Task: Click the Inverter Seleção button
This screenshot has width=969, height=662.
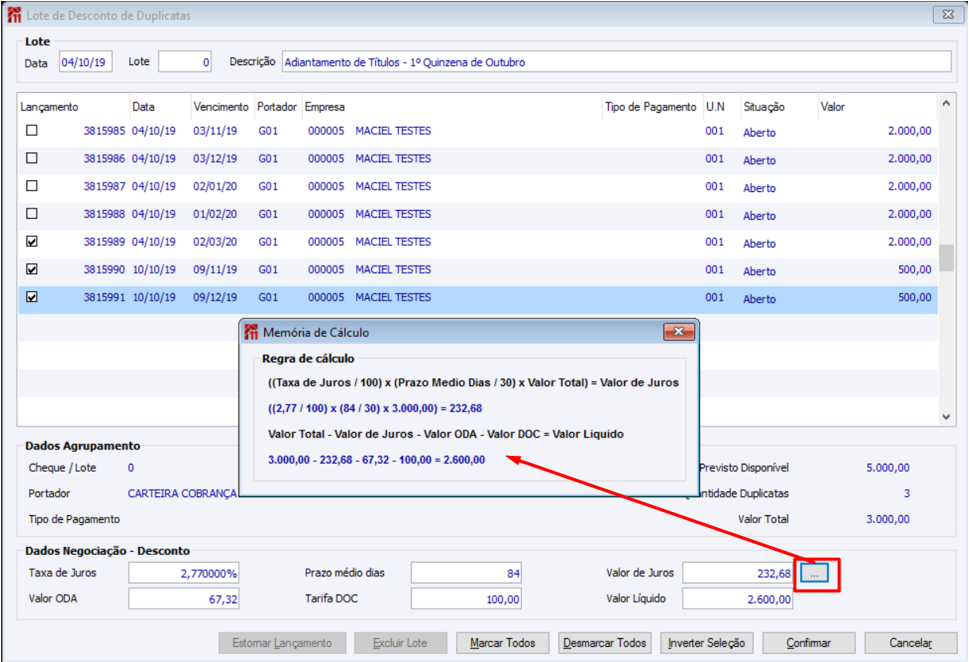Action: click(x=706, y=643)
